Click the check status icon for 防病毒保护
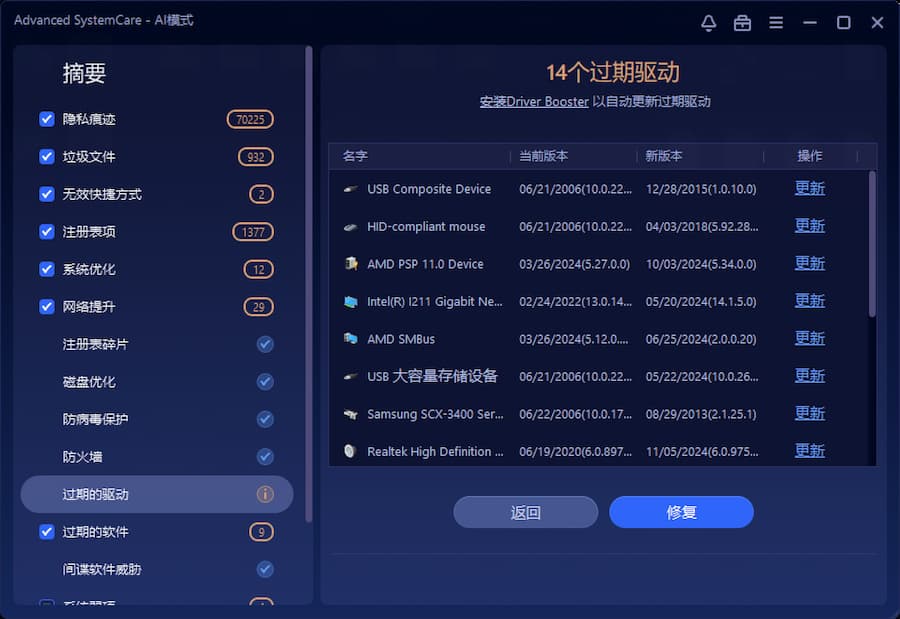Image resolution: width=900 pixels, height=619 pixels. (x=265, y=419)
